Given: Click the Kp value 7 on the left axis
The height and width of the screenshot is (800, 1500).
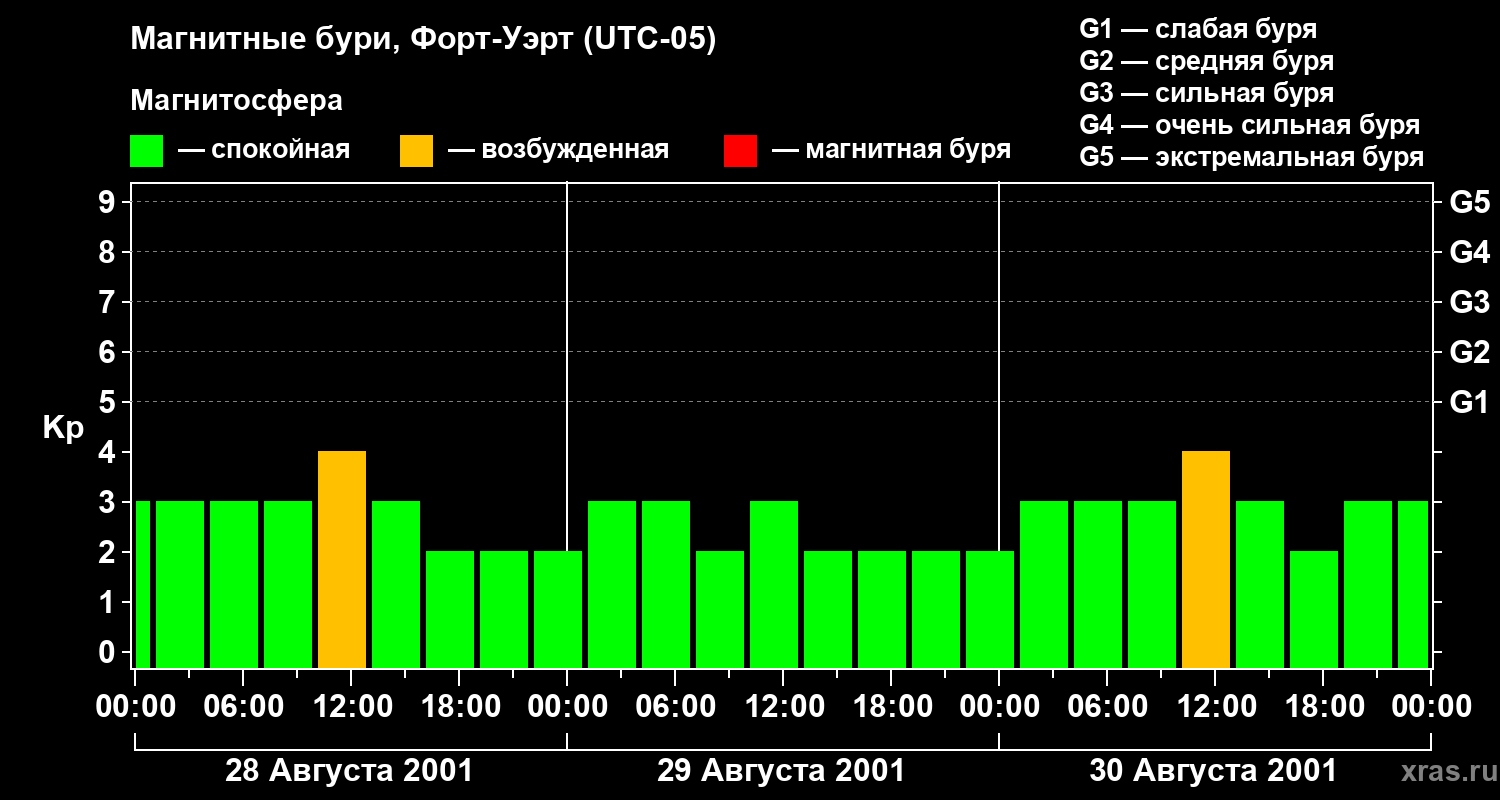Looking at the screenshot, I should pyautogui.click(x=109, y=302).
